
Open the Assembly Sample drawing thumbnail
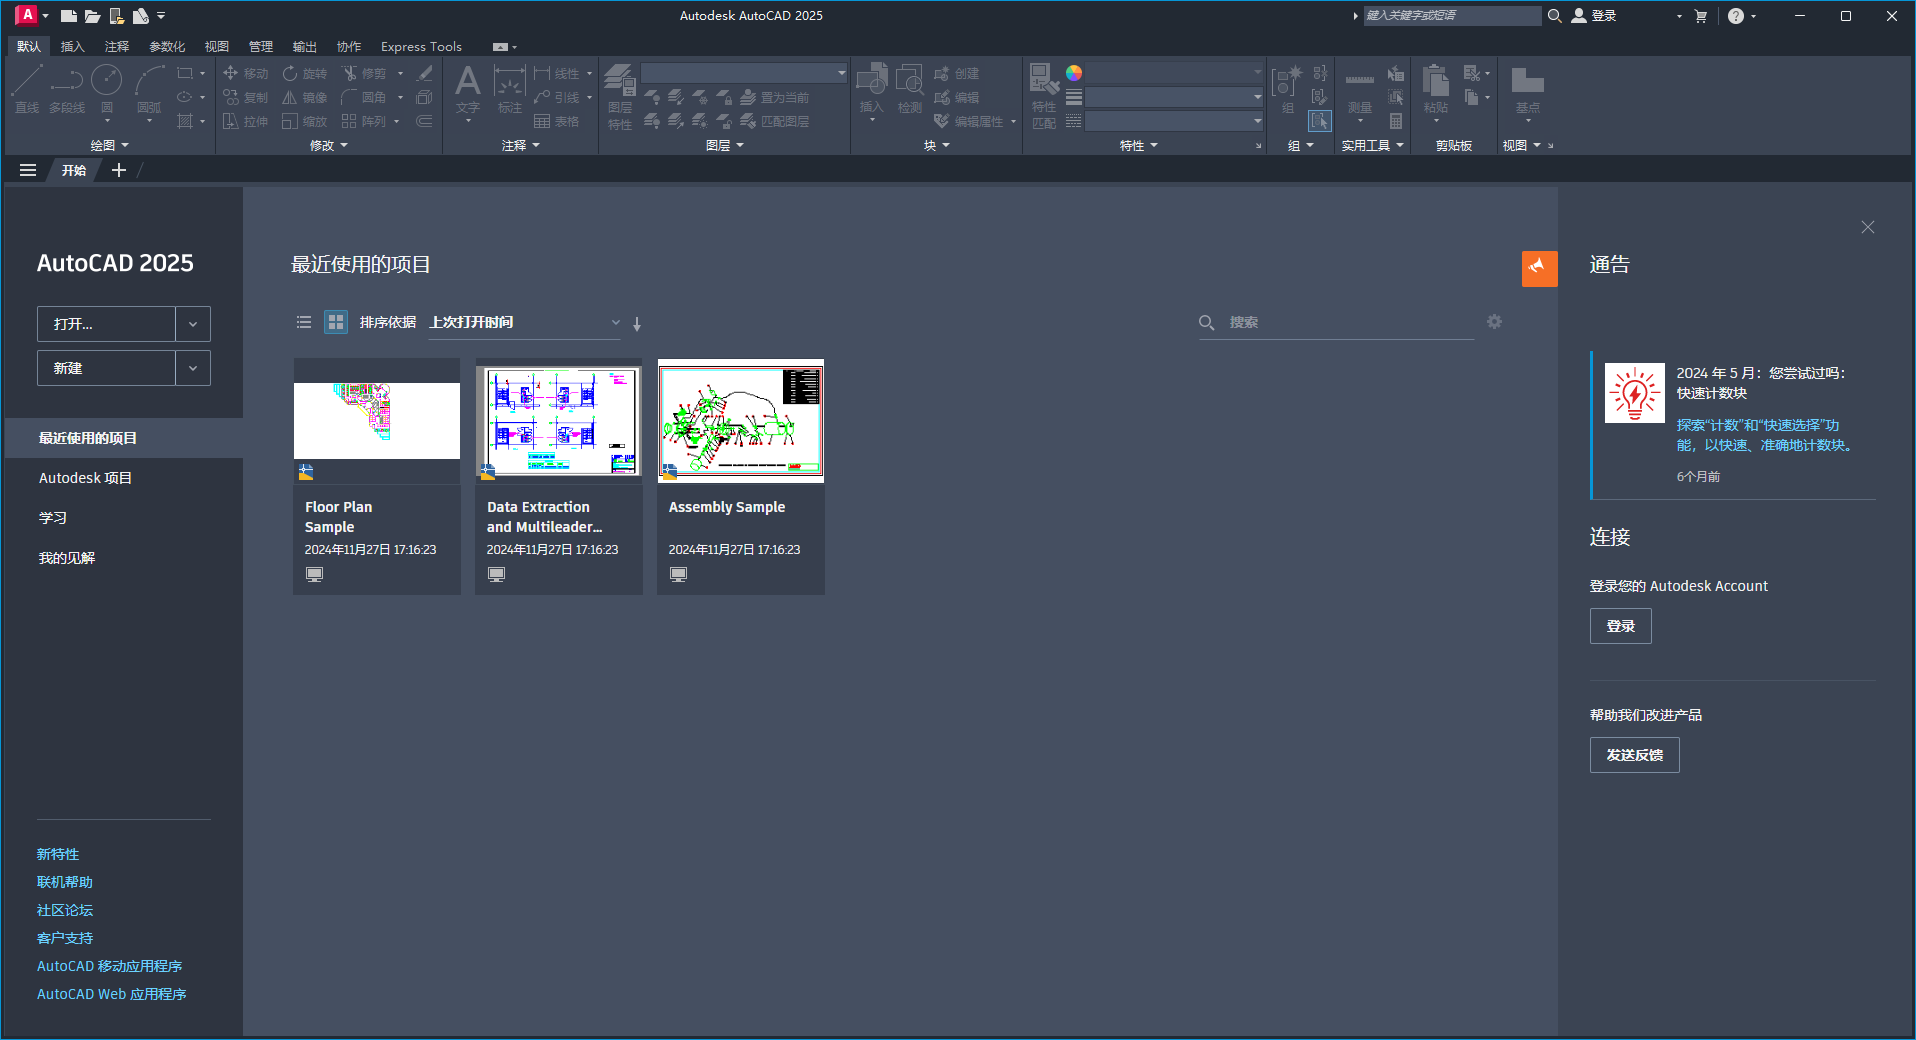(740, 421)
